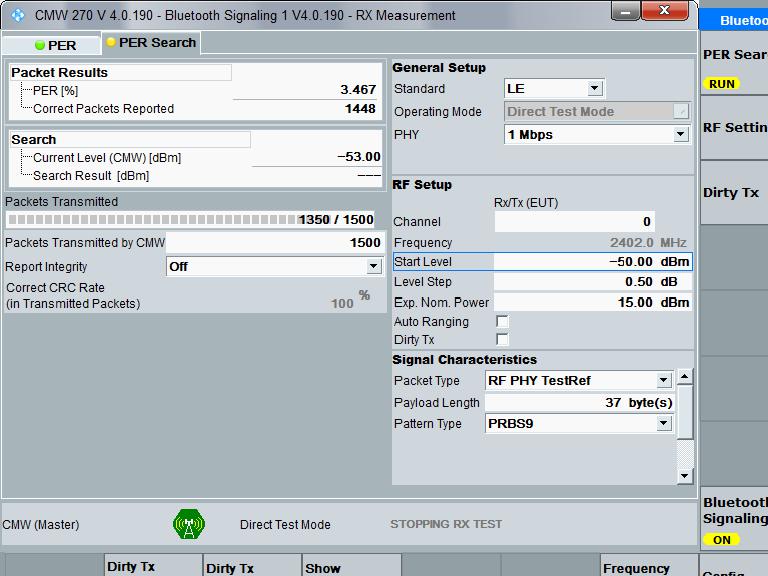Image resolution: width=768 pixels, height=576 pixels.
Task: Click the Dirty Tx side softkey
Action: pyautogui.click(x=735, y=192)
